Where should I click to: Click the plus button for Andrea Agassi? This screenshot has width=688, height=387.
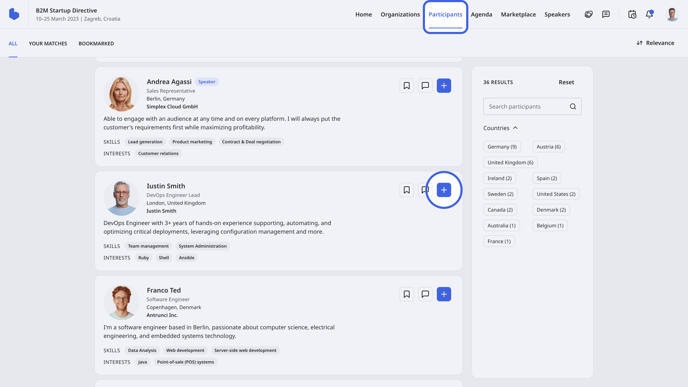444,86
